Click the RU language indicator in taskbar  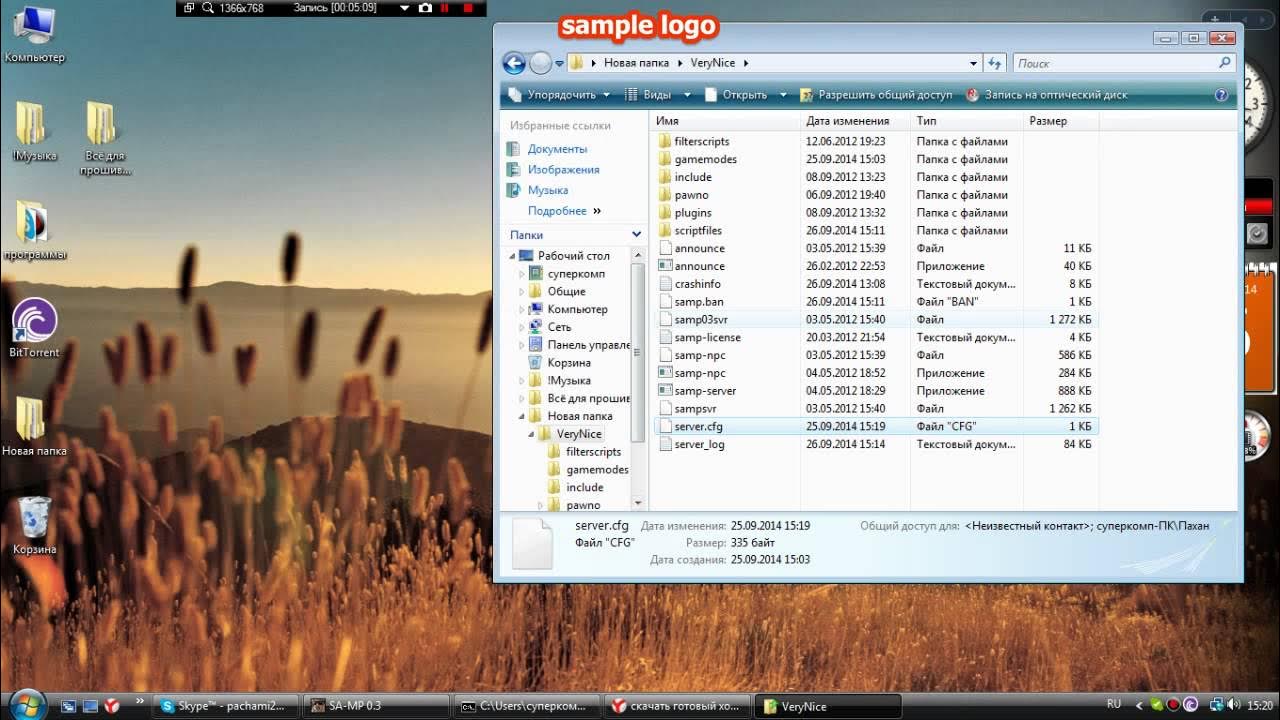(1114, 705)
